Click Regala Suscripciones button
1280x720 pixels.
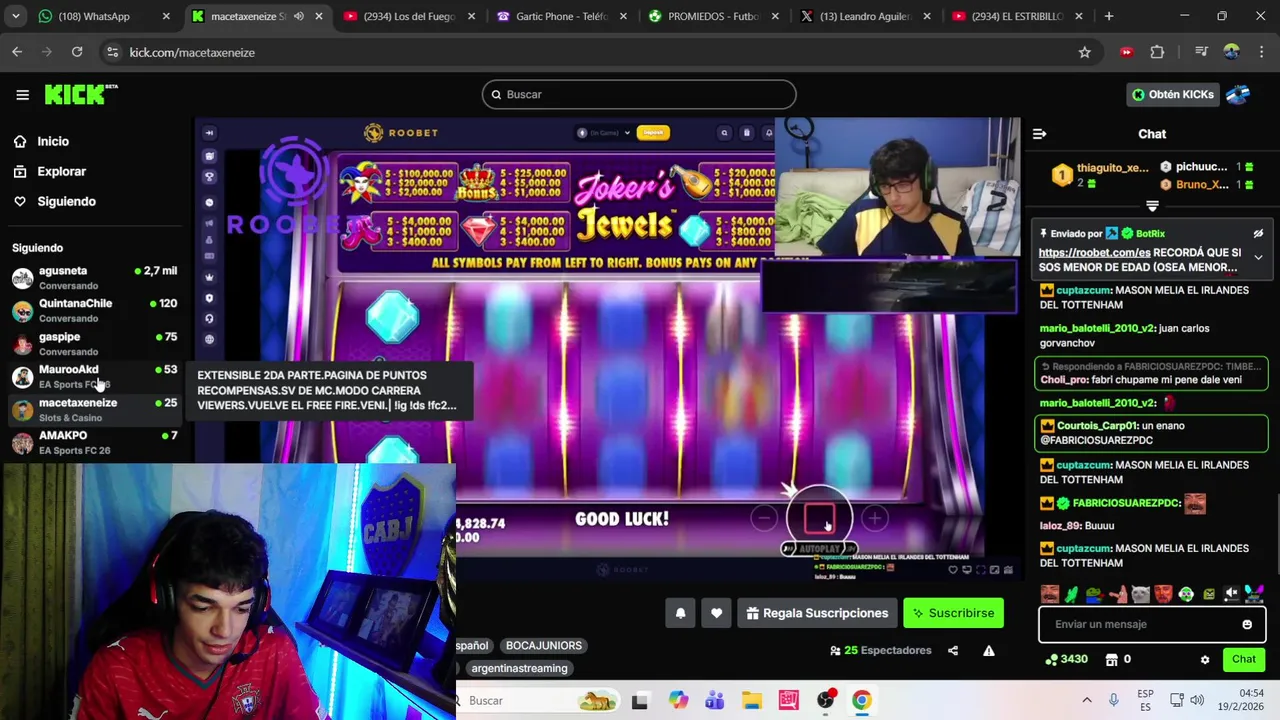point(817,613)
